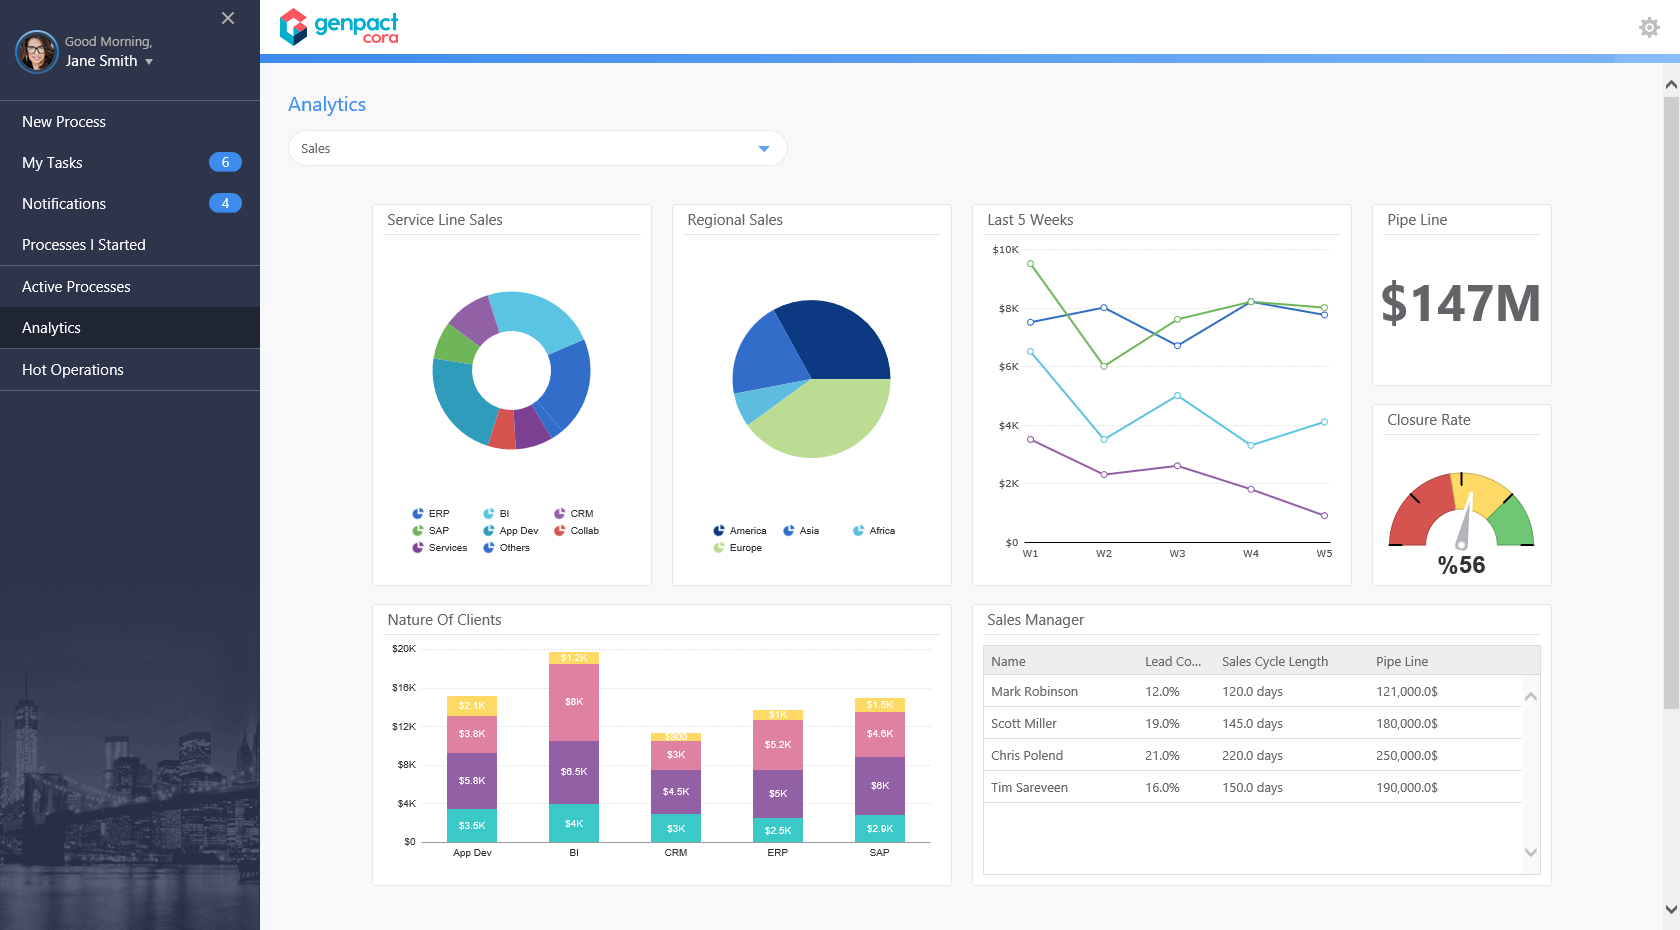Click the 250,000.0$ pipe line cell
This screenshot has width=1680, height=930.
click(1407, 756)
